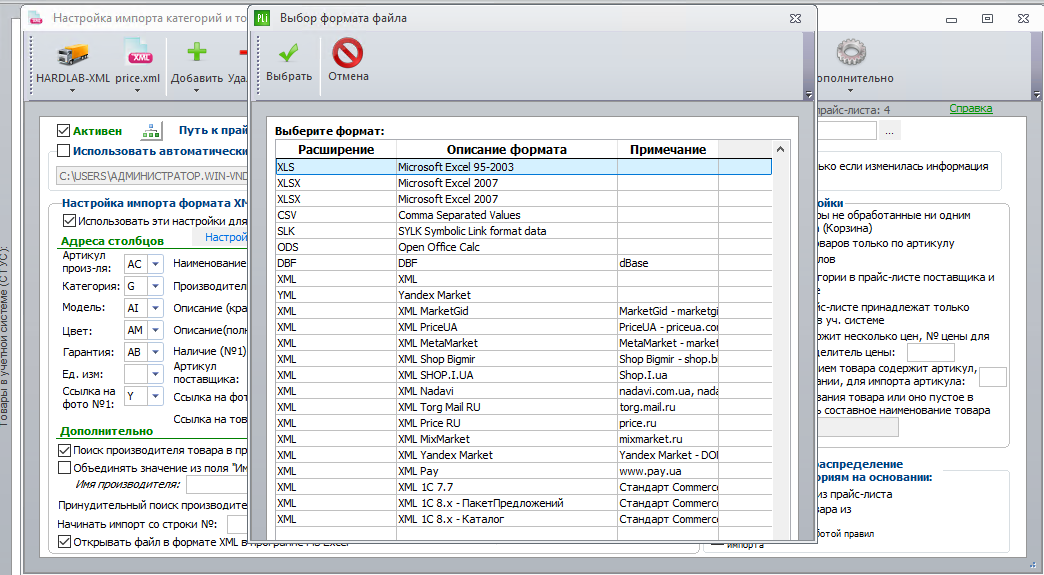
Task: Open Модель column dropdown
Action: point(155,308)
